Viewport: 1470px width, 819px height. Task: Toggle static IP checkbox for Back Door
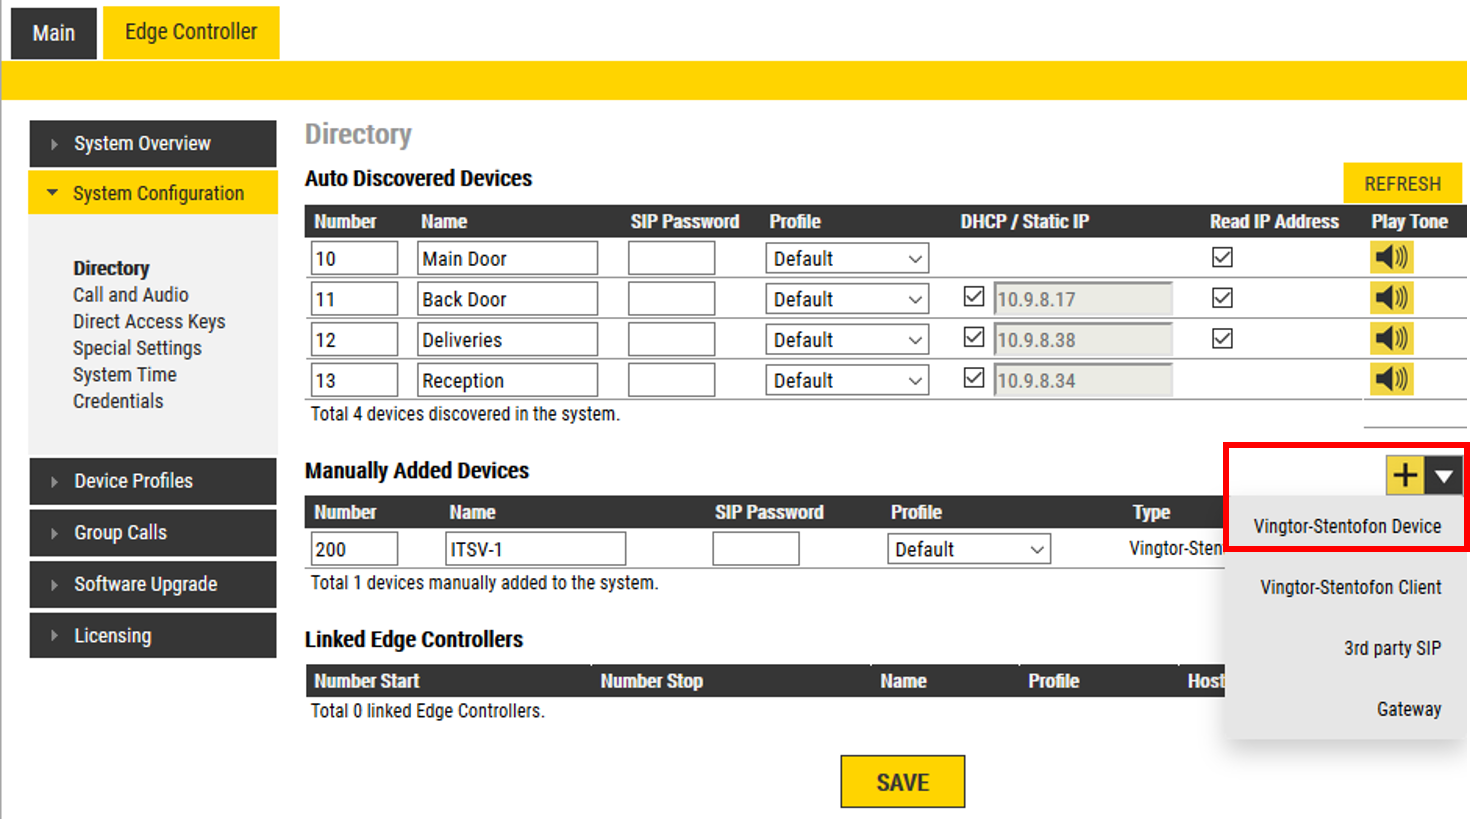pyautogui.click(x=974, y=297)
